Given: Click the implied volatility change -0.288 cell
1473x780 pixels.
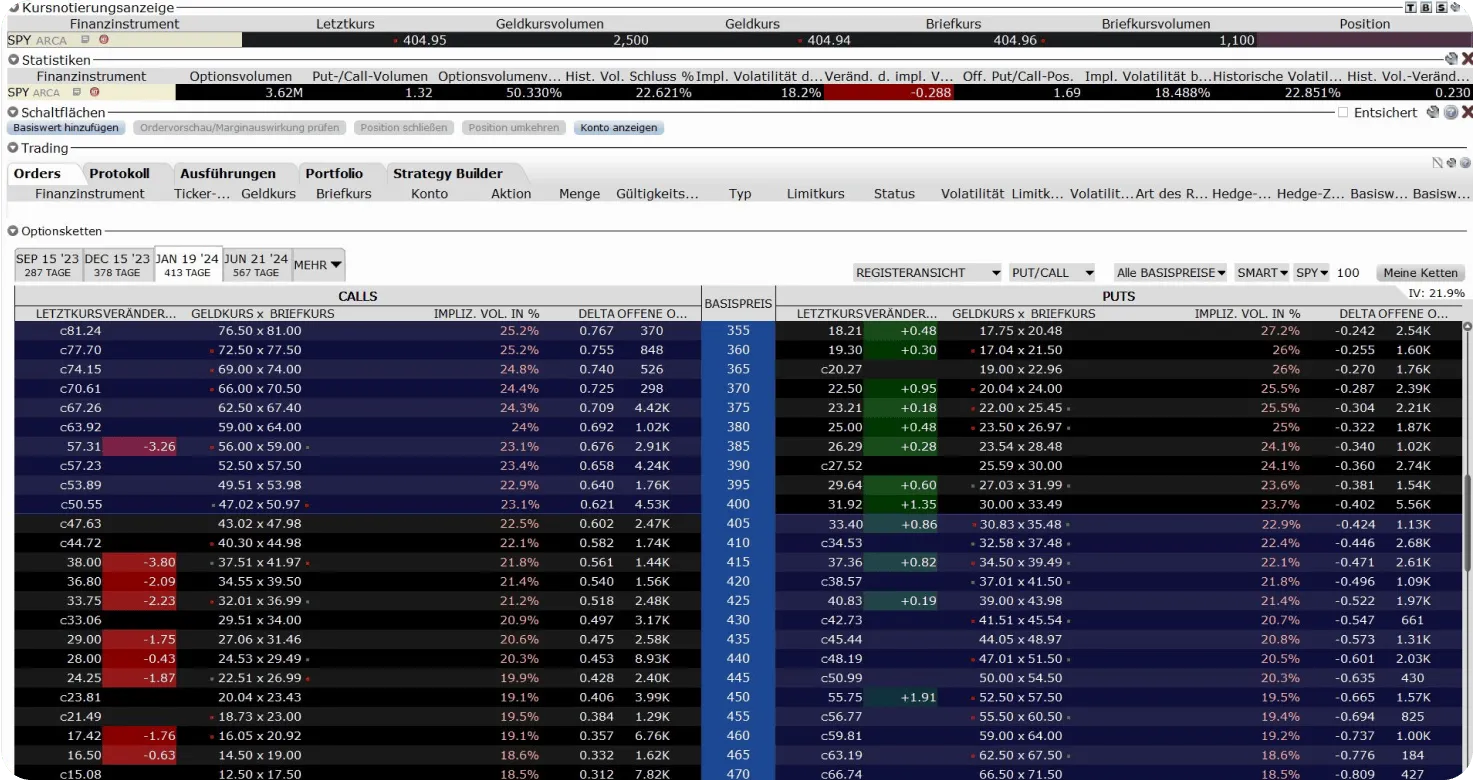Looking at the screenshot, I should click(889, 92).
